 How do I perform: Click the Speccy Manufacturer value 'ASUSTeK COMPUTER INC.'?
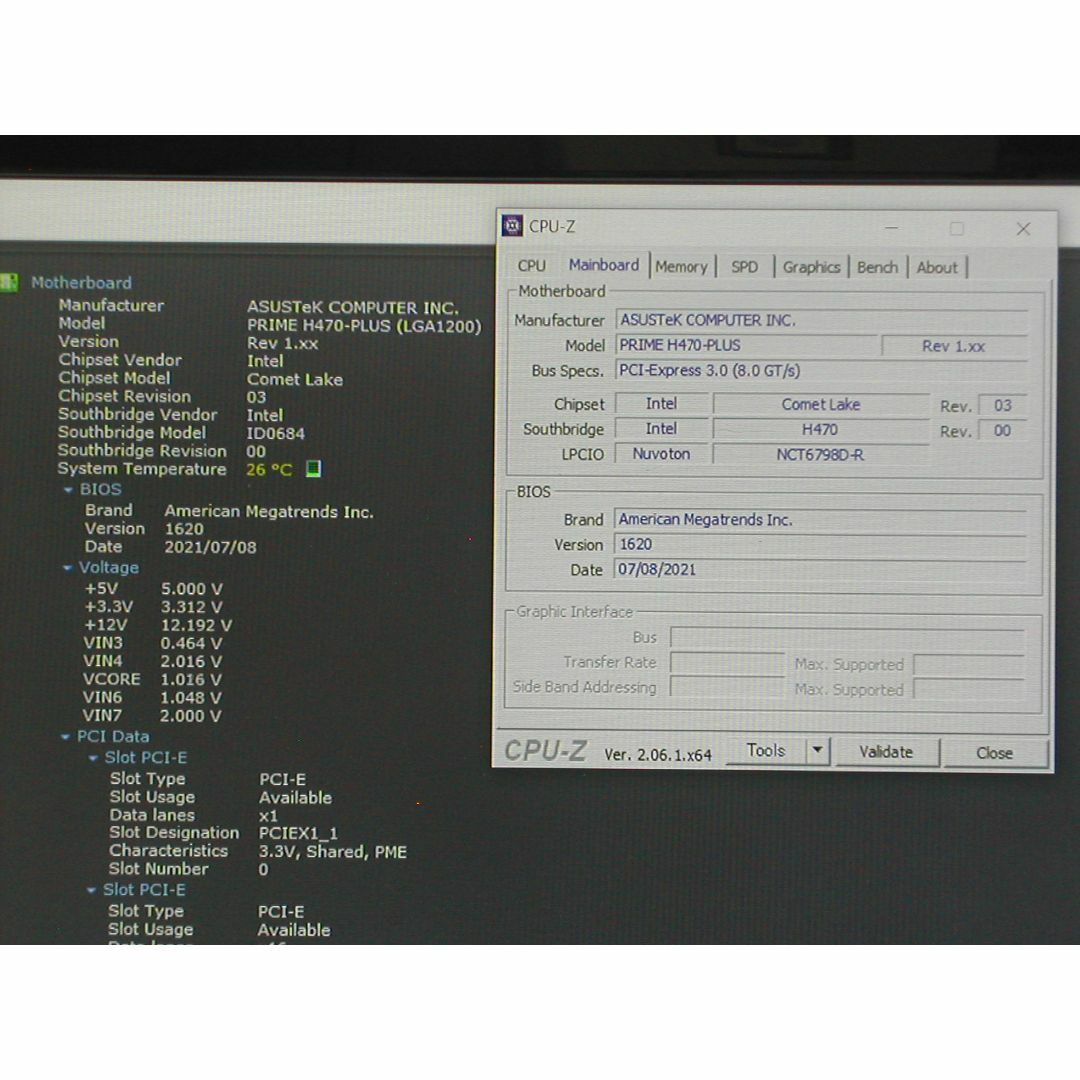click(x=353, y=307)
